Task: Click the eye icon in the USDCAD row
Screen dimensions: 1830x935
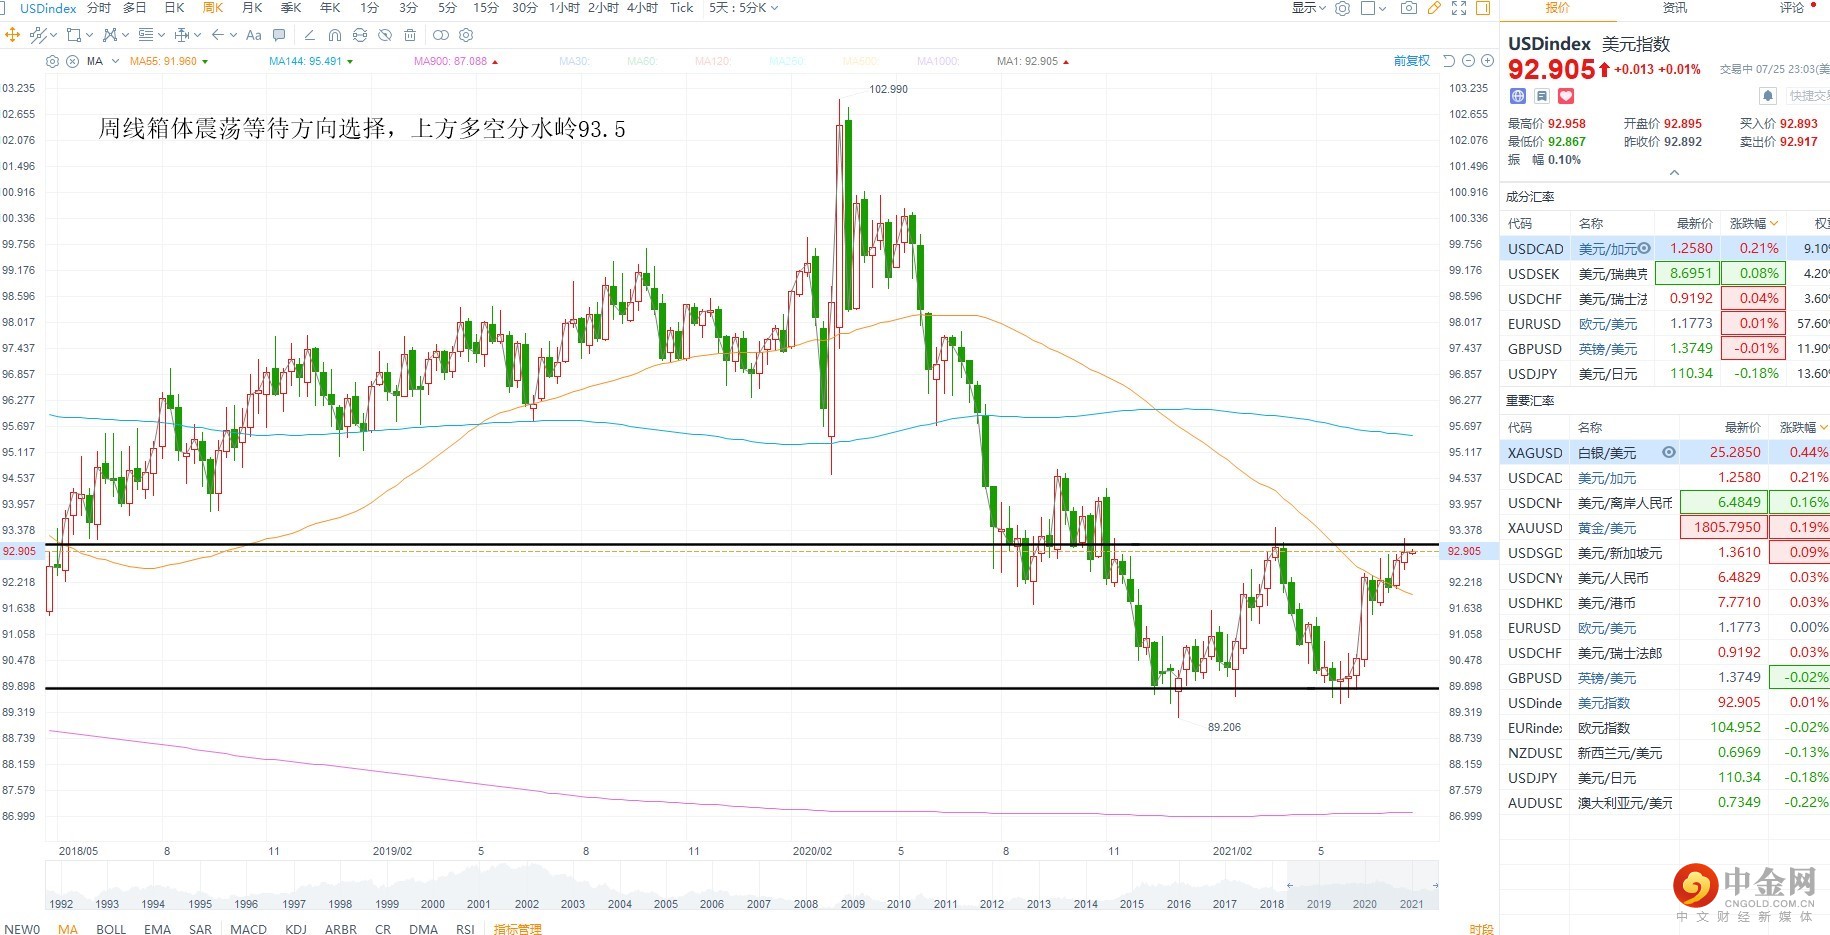Action: tap(1644, 248)
